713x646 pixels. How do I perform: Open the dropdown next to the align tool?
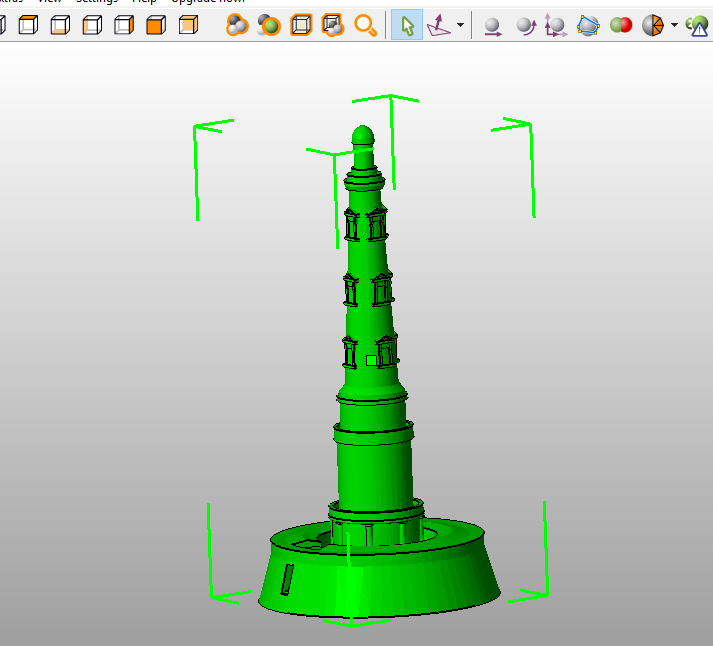[461, 25]
